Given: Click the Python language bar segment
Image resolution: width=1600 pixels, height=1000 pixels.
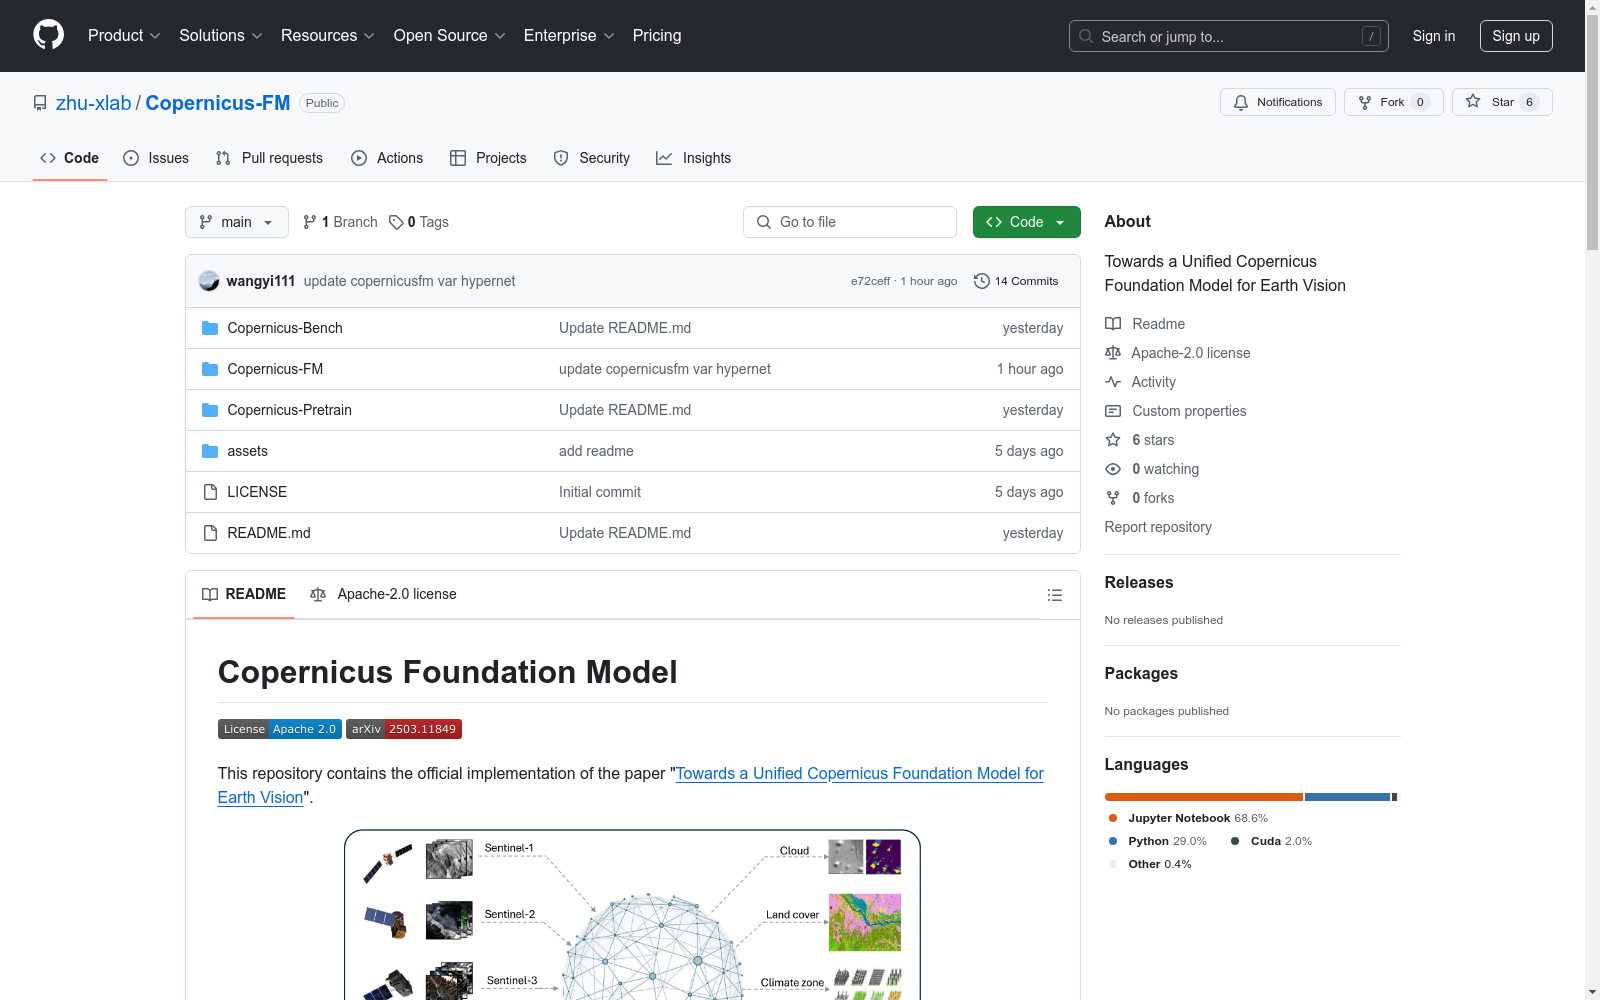Looking at the screenshot, I should pyautogui.click(x=1348, y=797).
